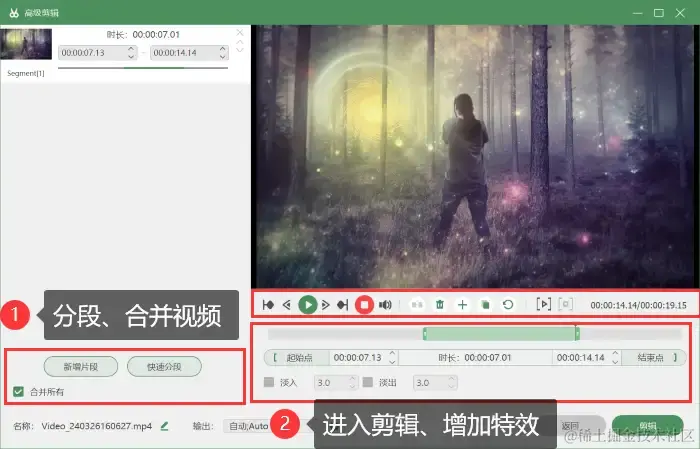
Task: Click the greyed snapshot bracket icon
Action: coord(566,304)
